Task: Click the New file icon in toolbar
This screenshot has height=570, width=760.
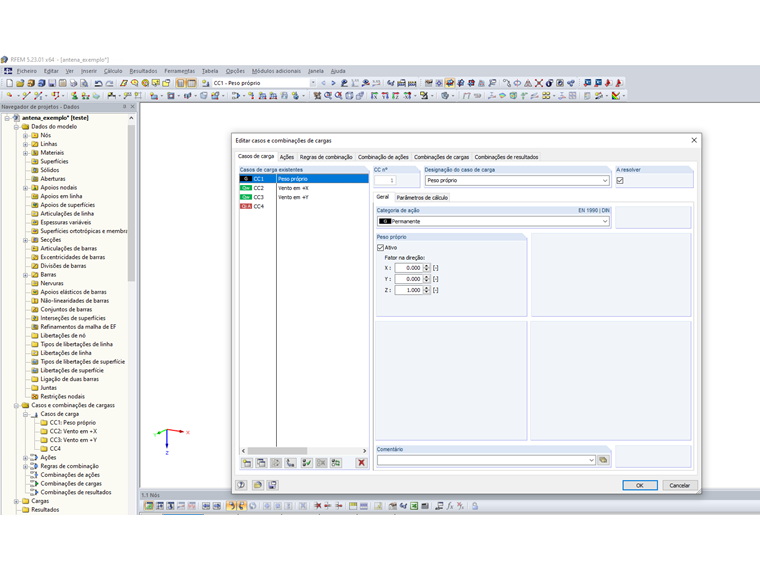Action: (x=9, y=83)
